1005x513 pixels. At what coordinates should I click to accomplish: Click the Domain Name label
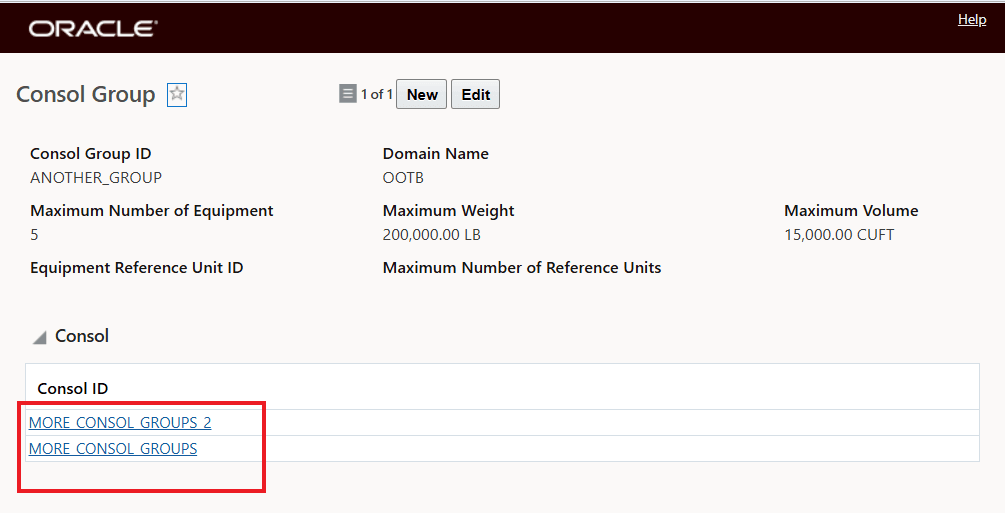pyautogui.click(x=436, y=154)
